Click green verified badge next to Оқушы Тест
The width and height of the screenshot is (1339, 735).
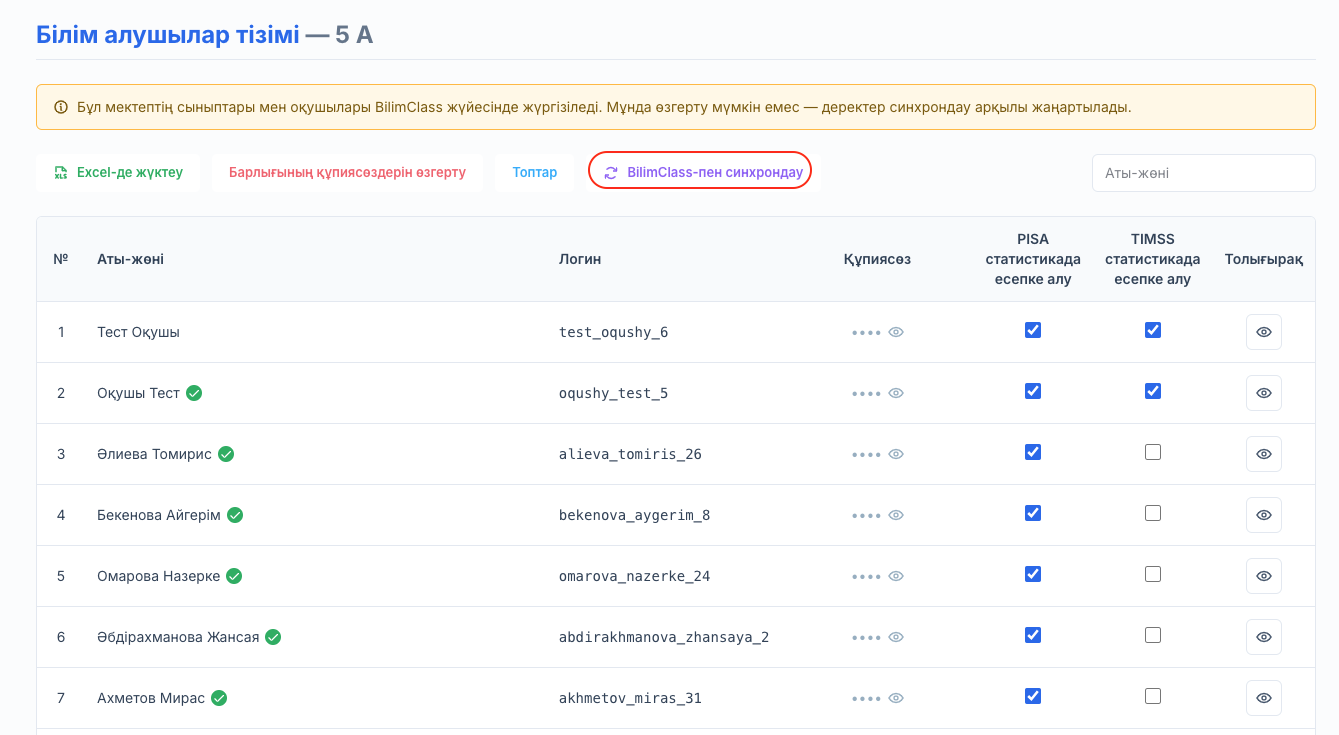[194, 393]
